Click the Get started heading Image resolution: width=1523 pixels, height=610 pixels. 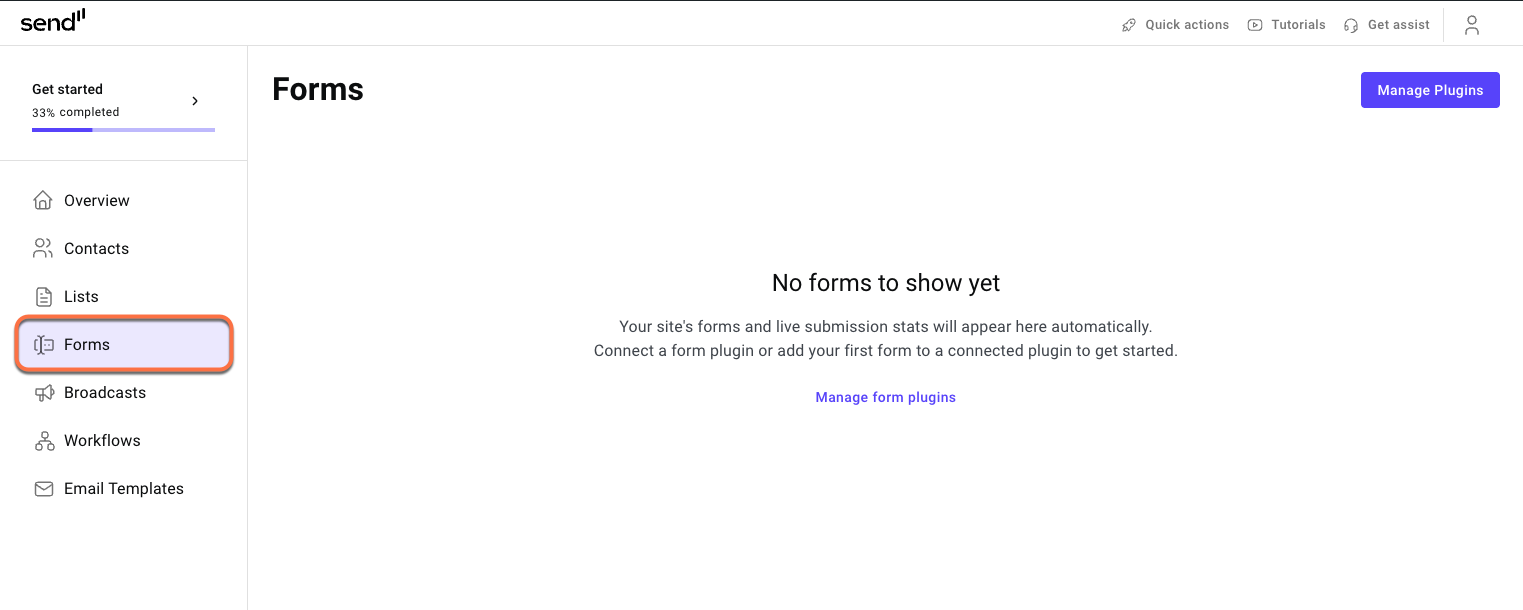pyautogui.click(x=67, y=89)
